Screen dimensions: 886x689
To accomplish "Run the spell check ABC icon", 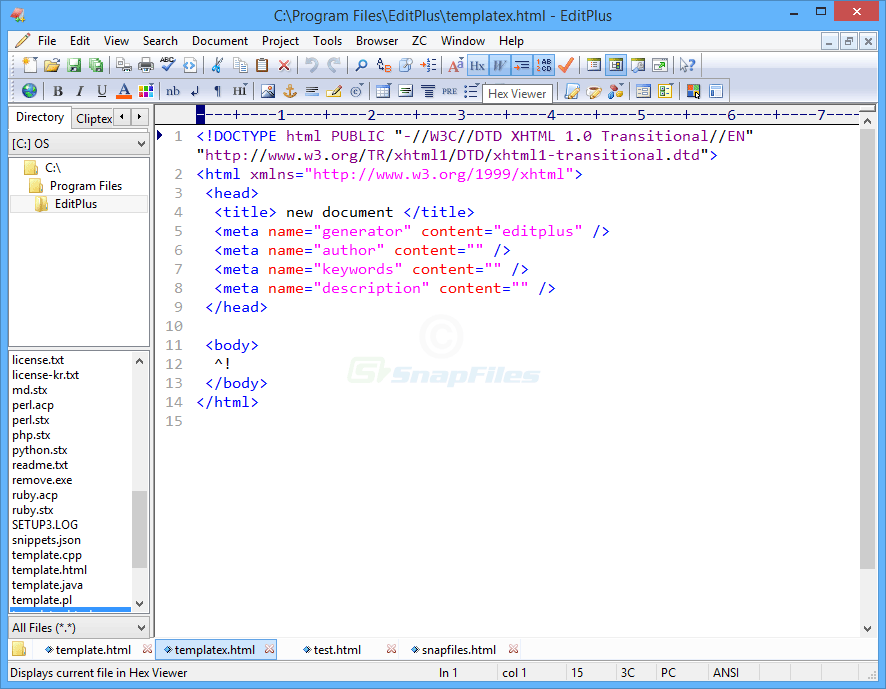I will tap(168, 65).
